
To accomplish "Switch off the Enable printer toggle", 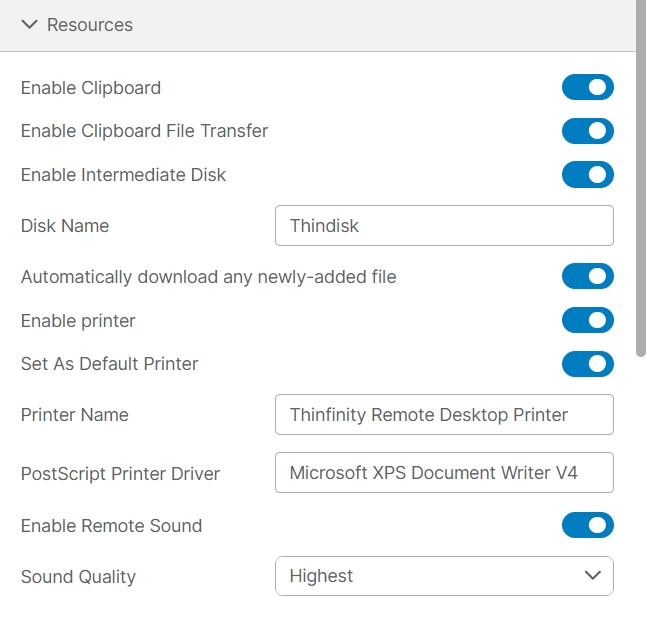I will [587, 321].
